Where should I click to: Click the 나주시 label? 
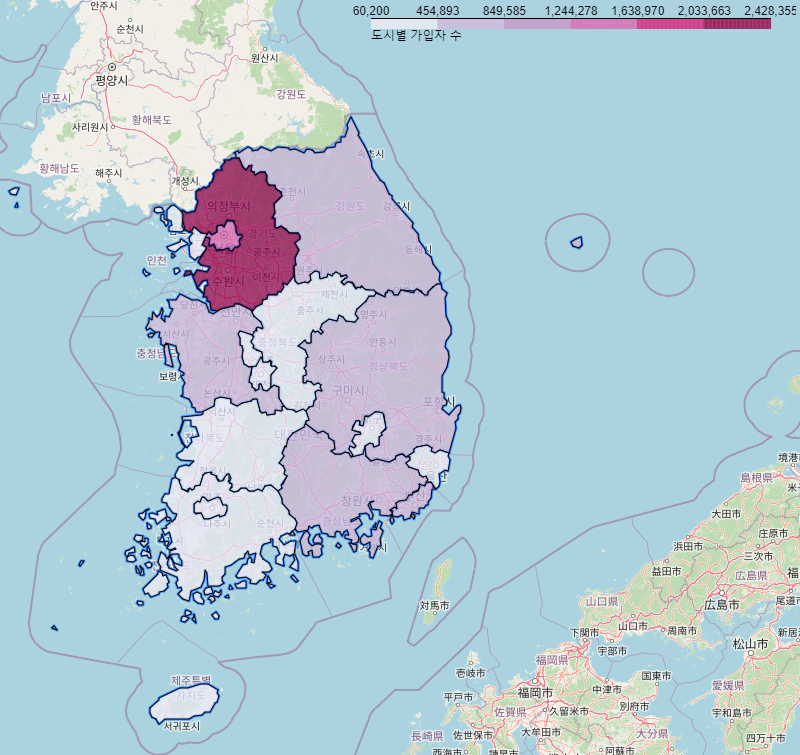217,524
